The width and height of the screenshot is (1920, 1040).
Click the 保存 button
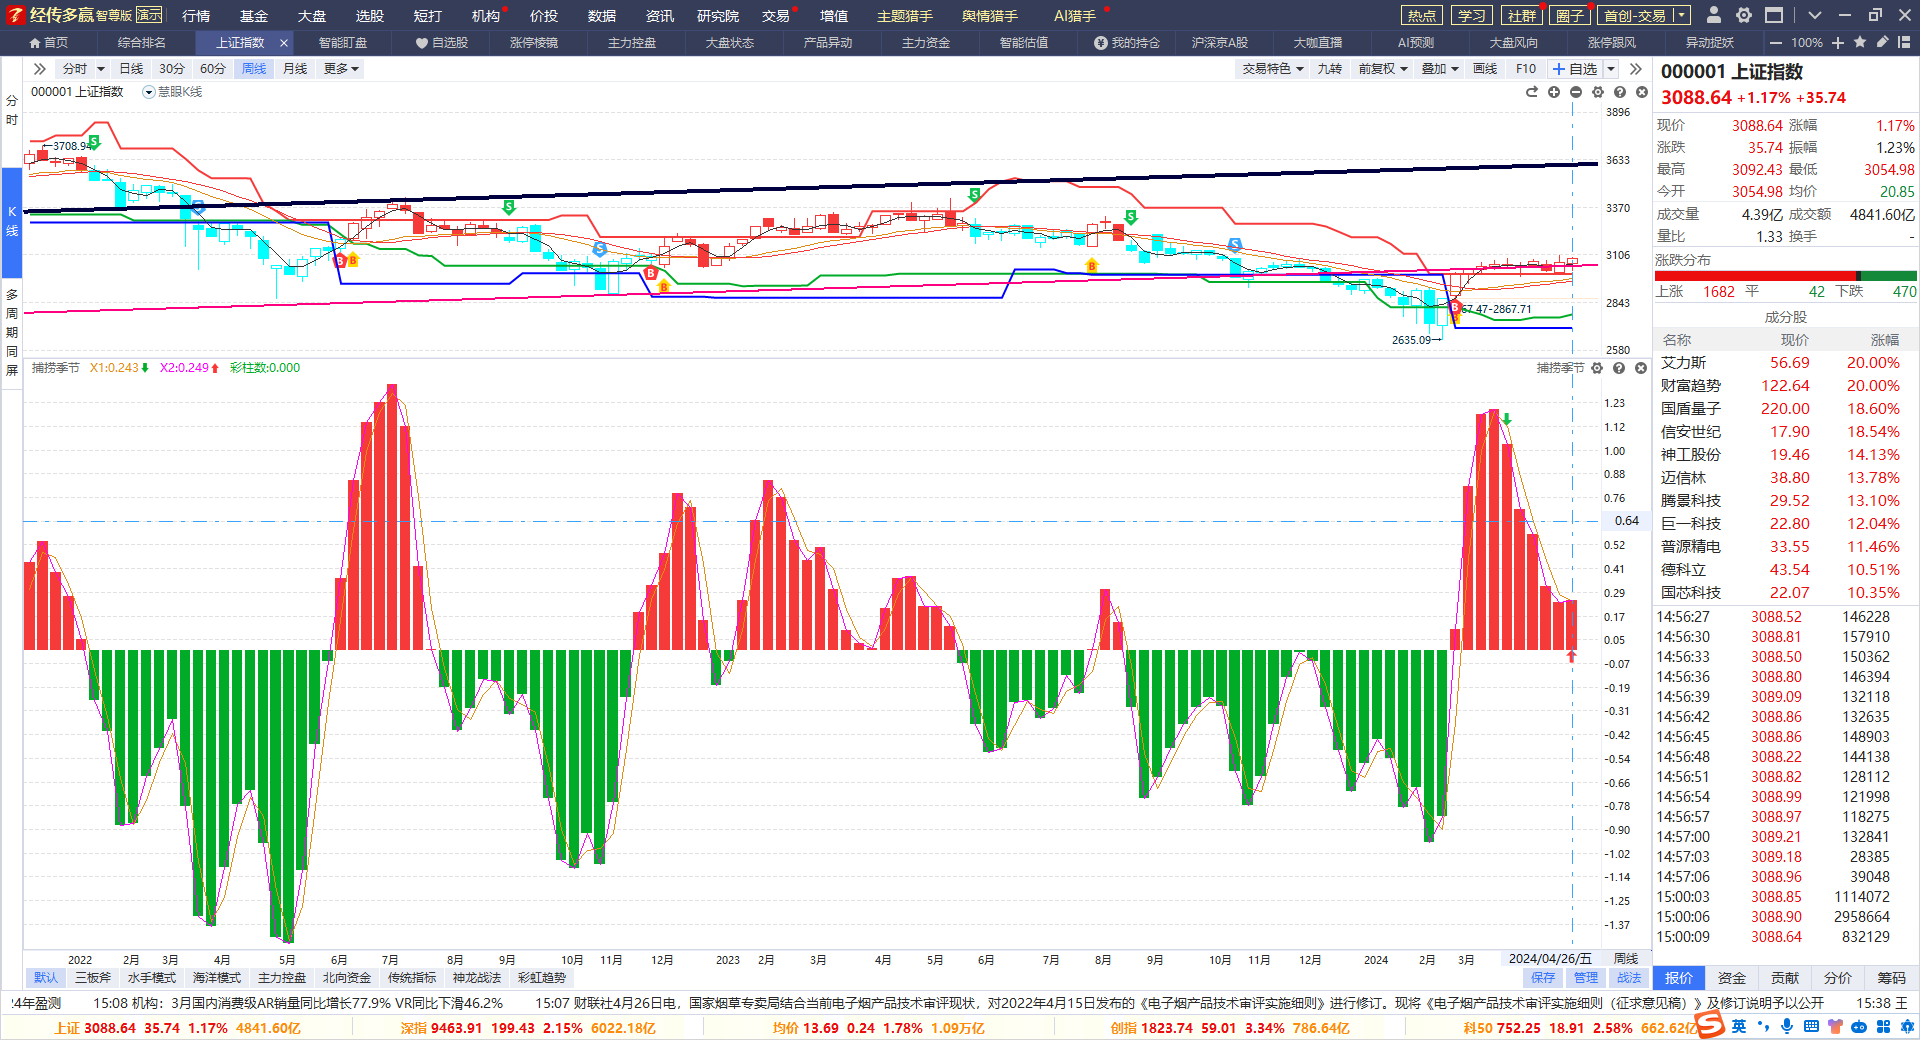point(1543,978)
